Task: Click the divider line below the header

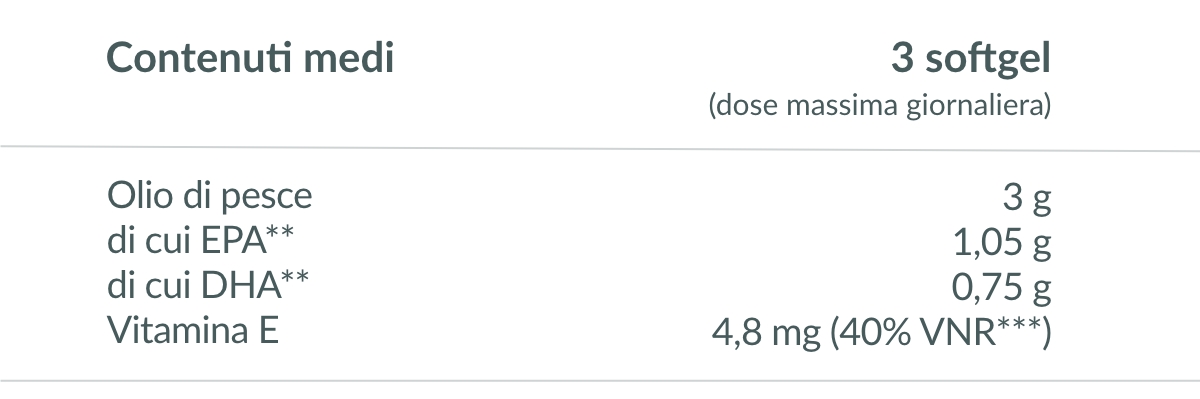Action: (x=600, y=149)
